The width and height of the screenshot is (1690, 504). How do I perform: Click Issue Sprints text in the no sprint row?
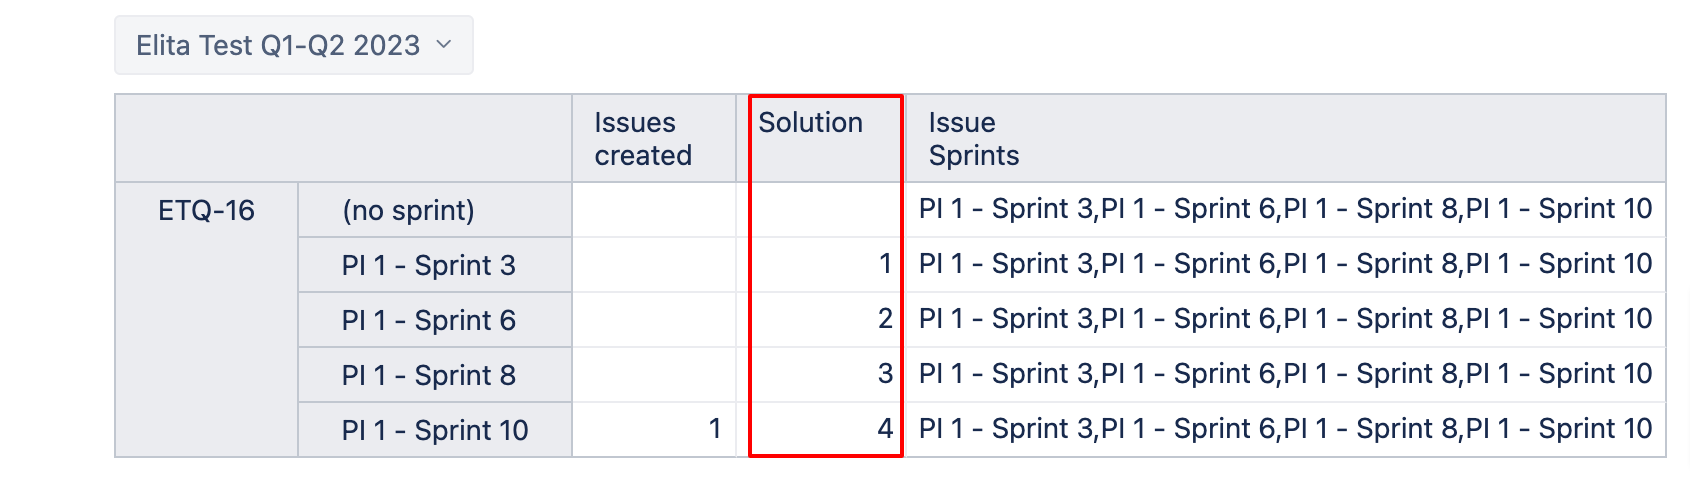click(1285, 210)
